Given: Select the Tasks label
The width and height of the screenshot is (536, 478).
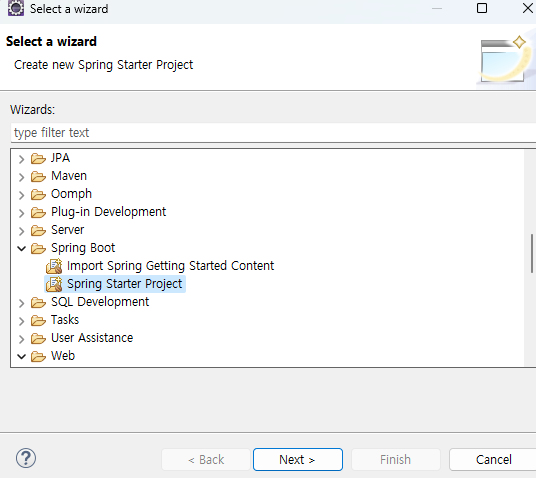Looking at the screenshot, I should pos(65,320).
